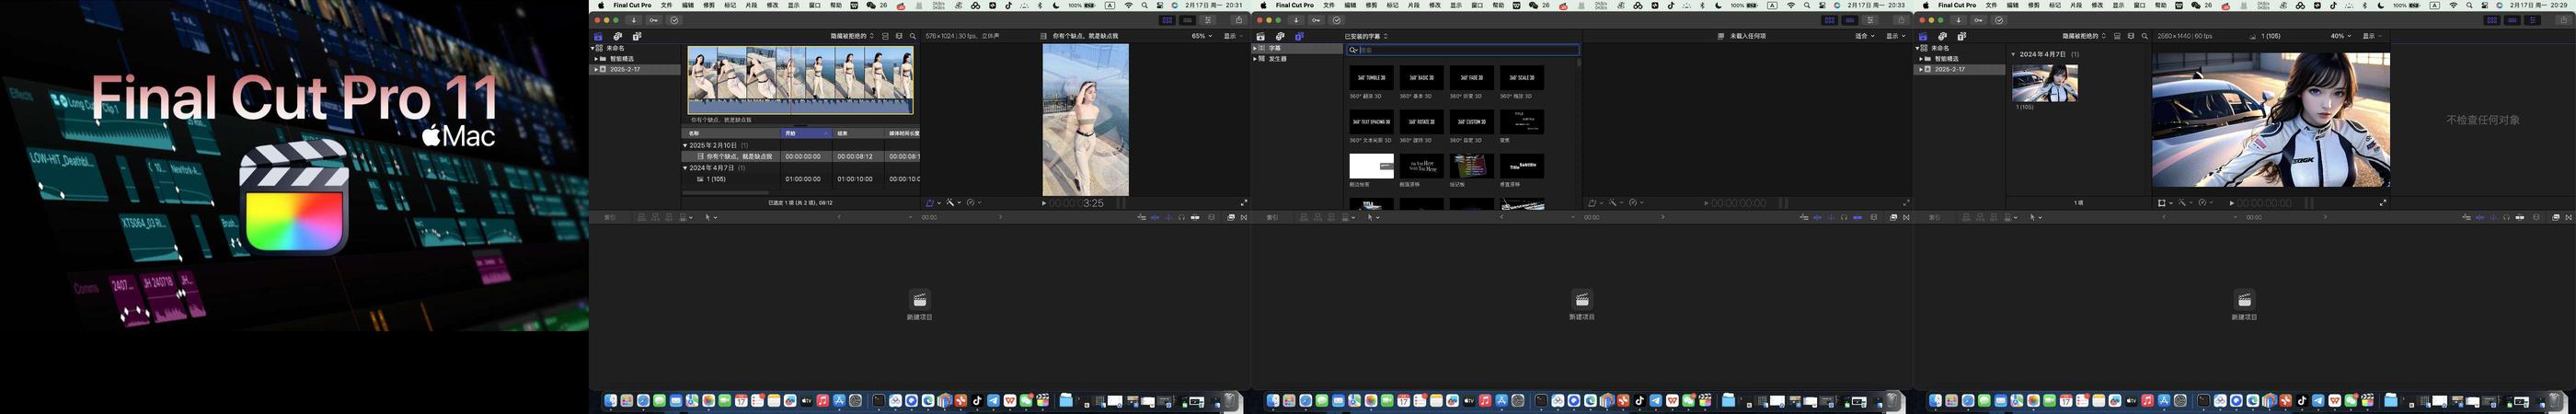Click browser search magnifier in car-image window
2576x414 pixels.
(2145, 36)
